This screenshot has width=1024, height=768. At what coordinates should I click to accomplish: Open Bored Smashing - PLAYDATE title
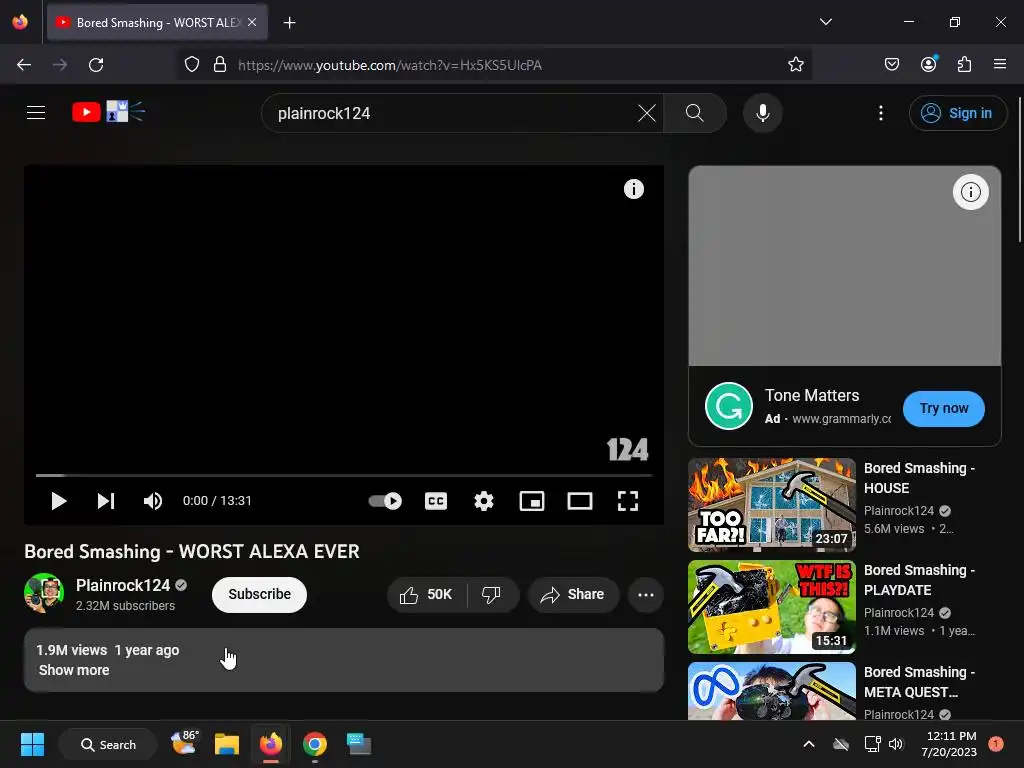point(919,580)
